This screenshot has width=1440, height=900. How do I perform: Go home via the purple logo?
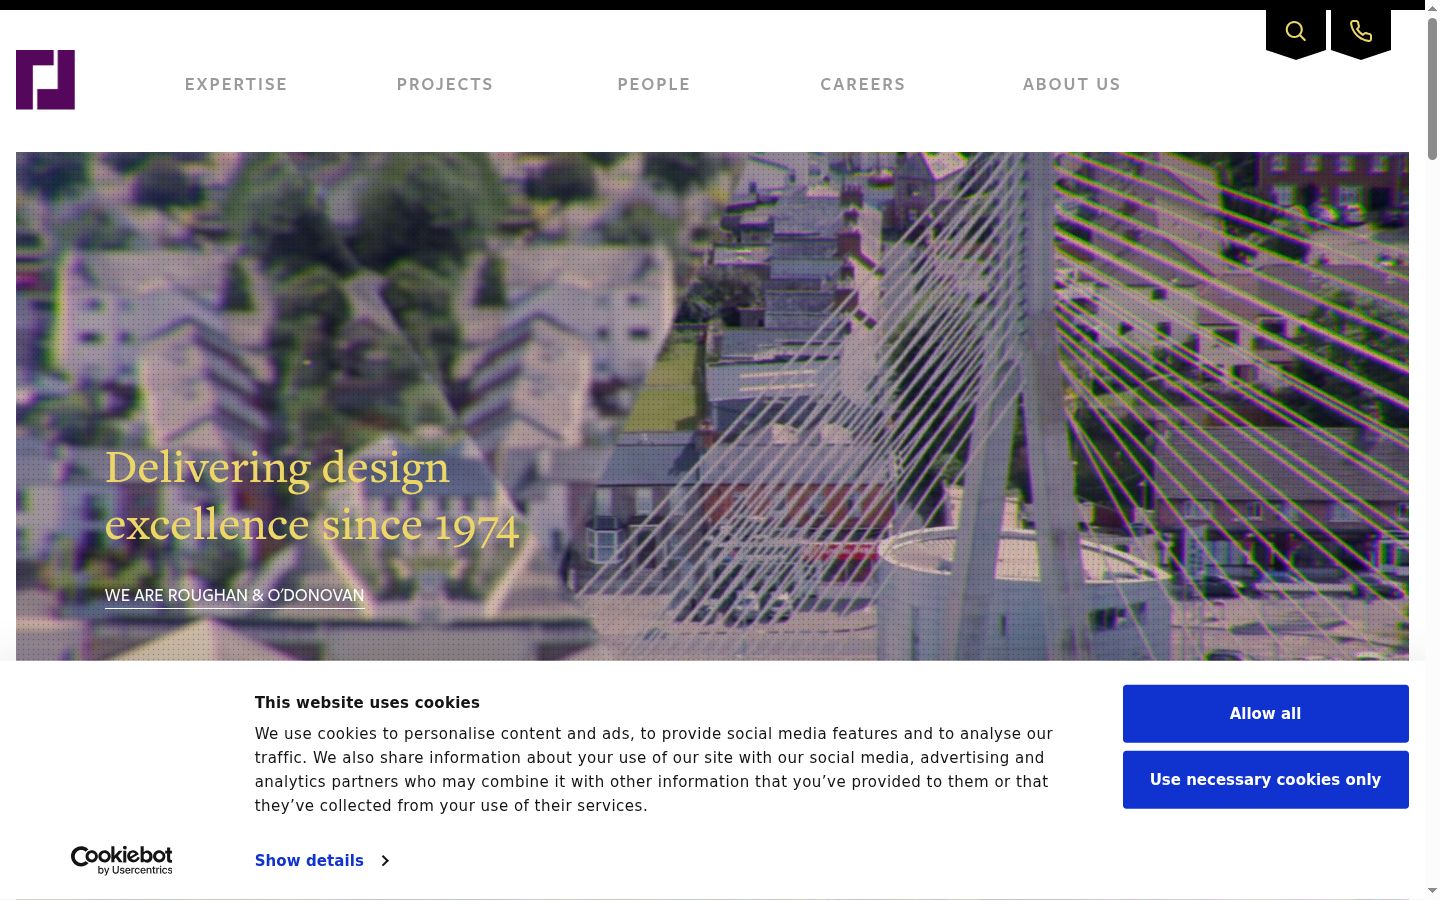45,80
